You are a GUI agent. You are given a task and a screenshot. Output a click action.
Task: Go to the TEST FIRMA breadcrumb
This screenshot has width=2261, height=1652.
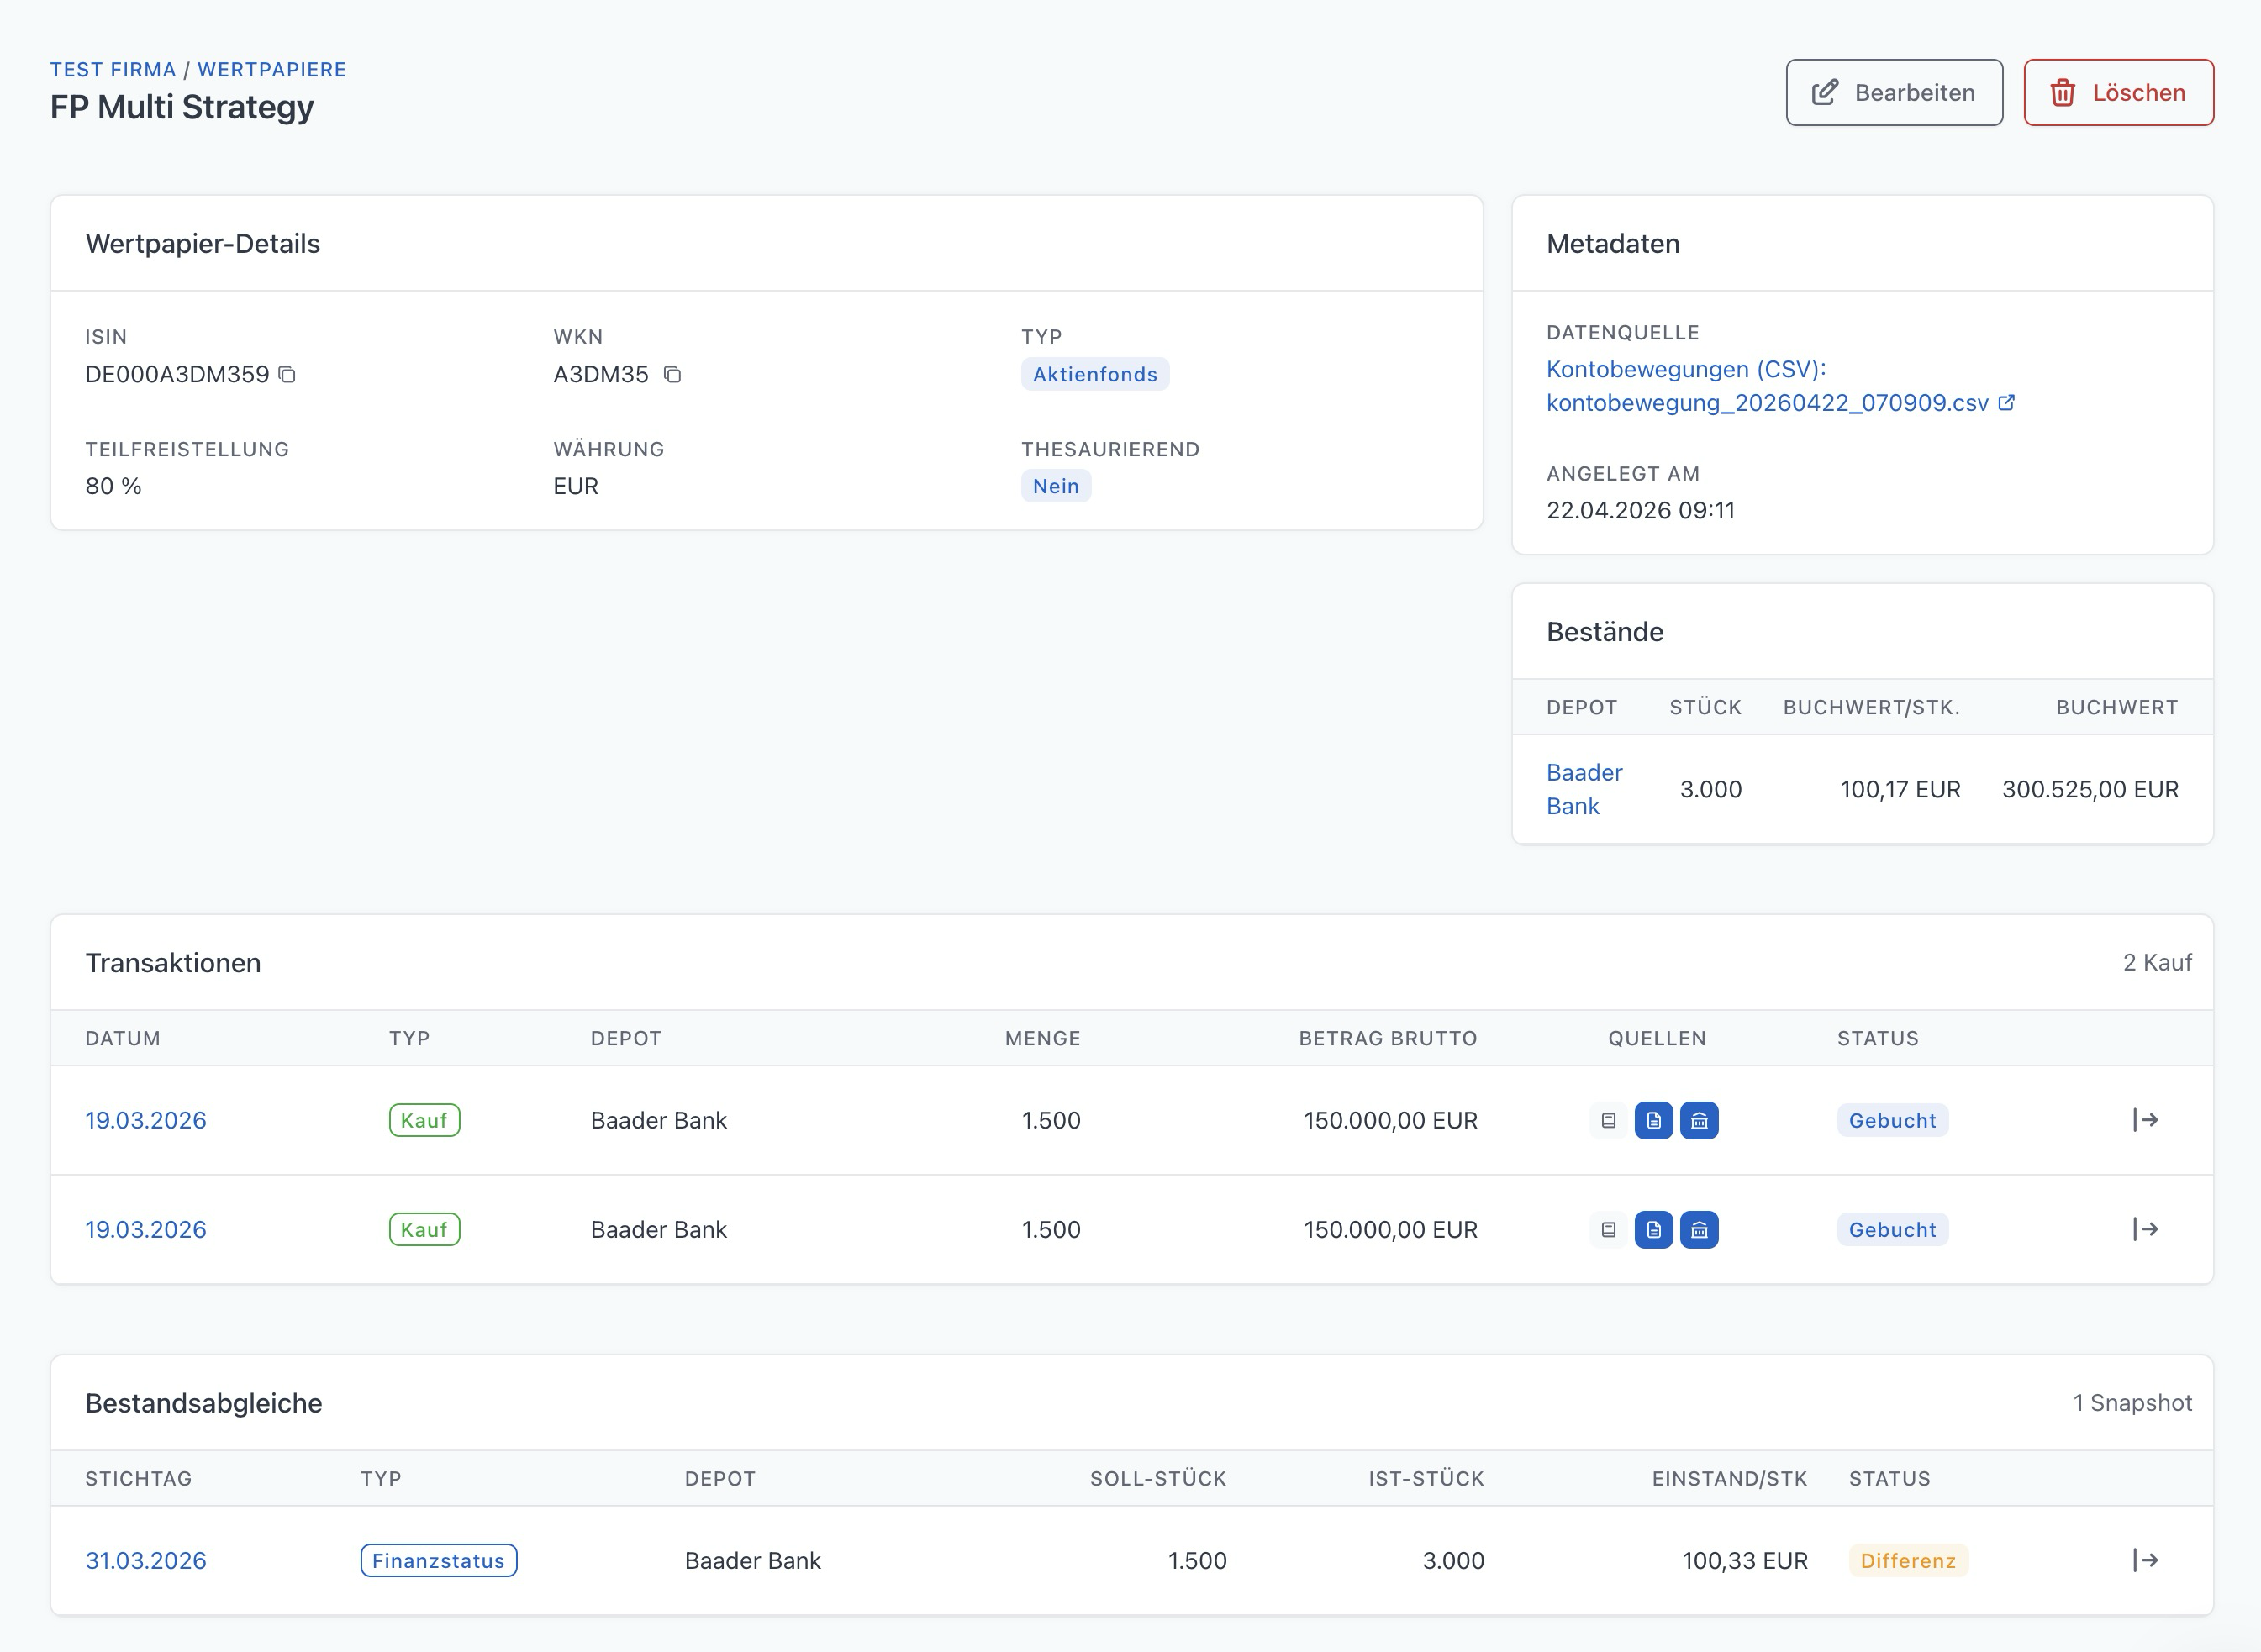[113, 69]
